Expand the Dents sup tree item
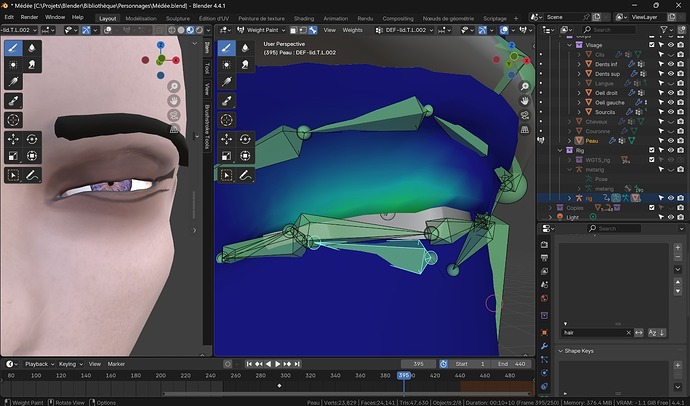 tap(579, 74)
